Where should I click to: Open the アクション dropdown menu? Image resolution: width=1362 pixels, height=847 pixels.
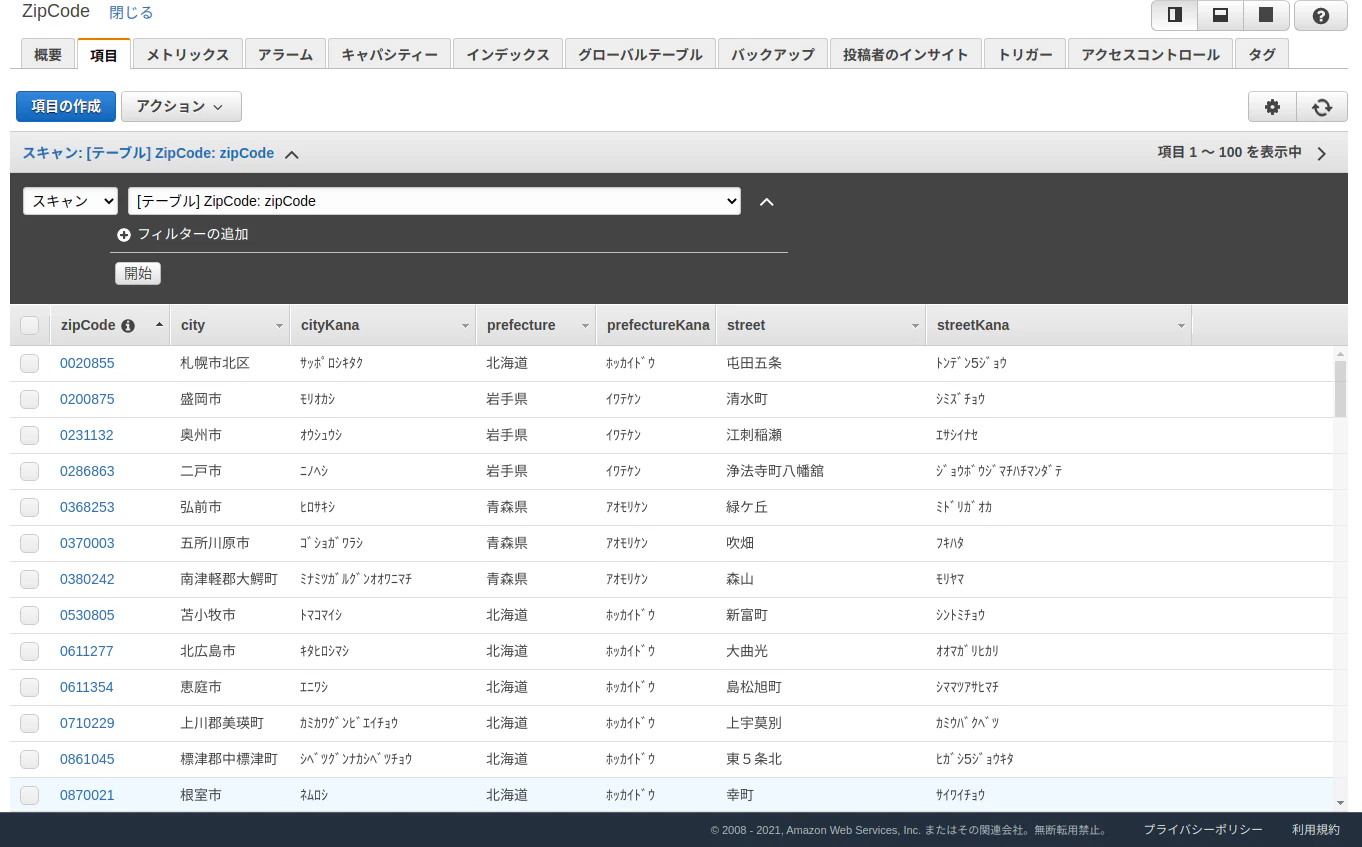(181, 107)
